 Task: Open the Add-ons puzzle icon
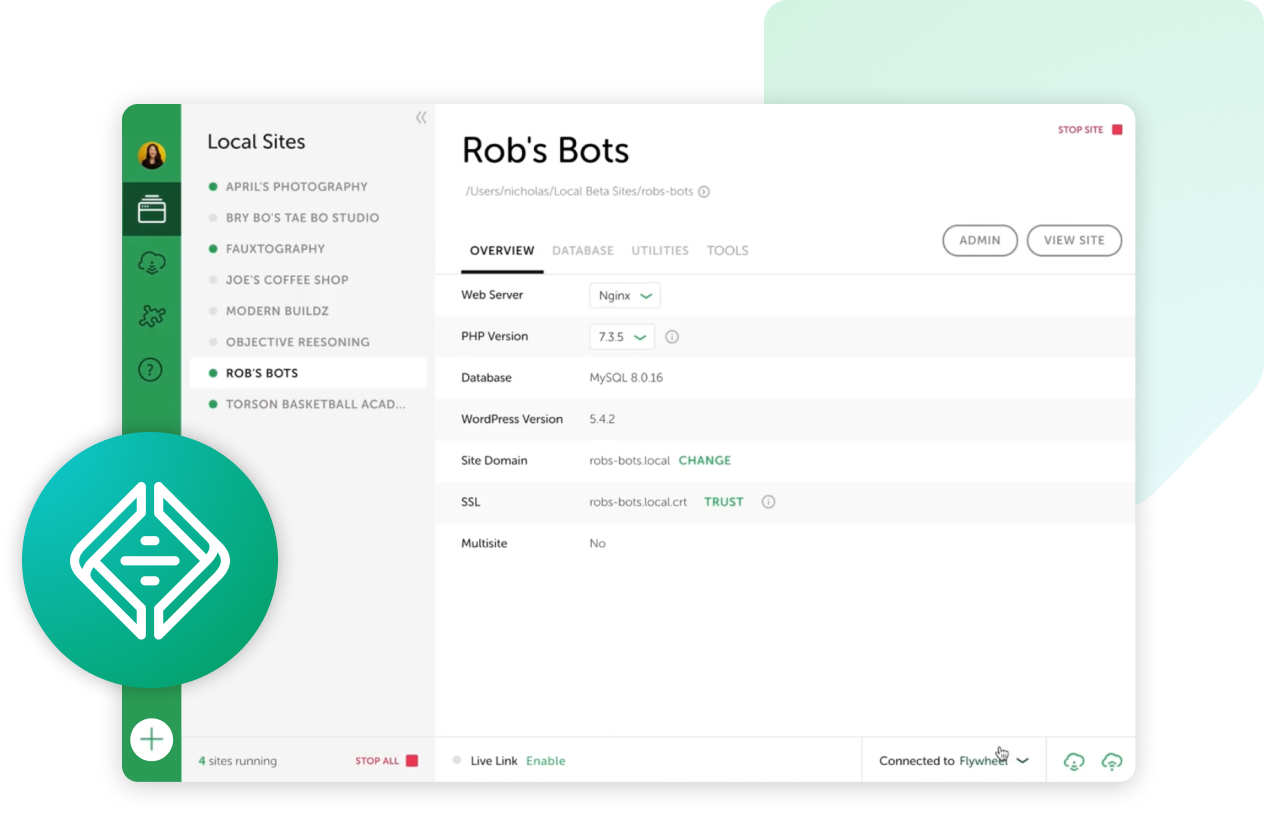[x=152, y=315]
